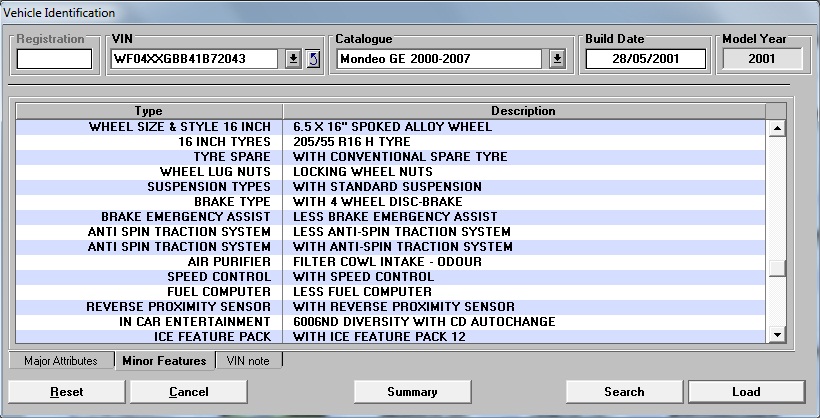This screenshot has height=418, width=820.
Task: Click the Description column header
Action: 523,111
